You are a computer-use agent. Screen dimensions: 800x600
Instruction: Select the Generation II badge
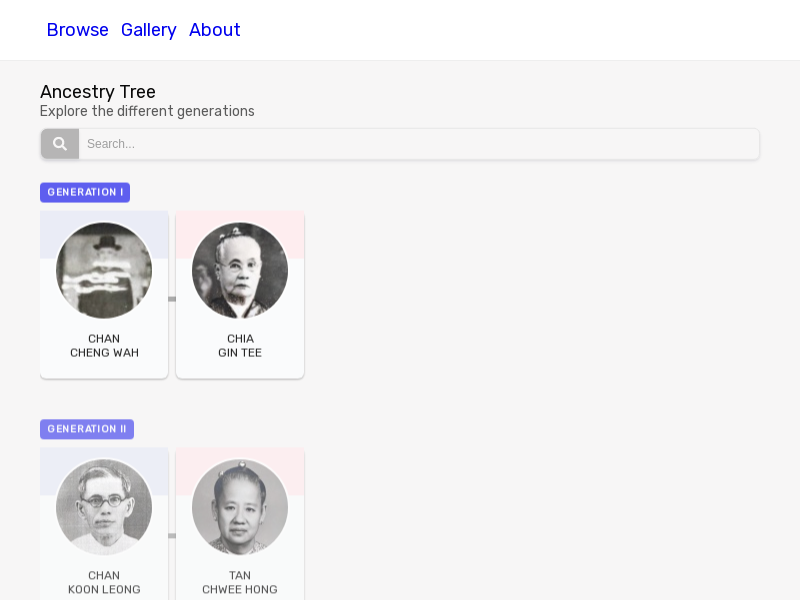pos(87,429)
